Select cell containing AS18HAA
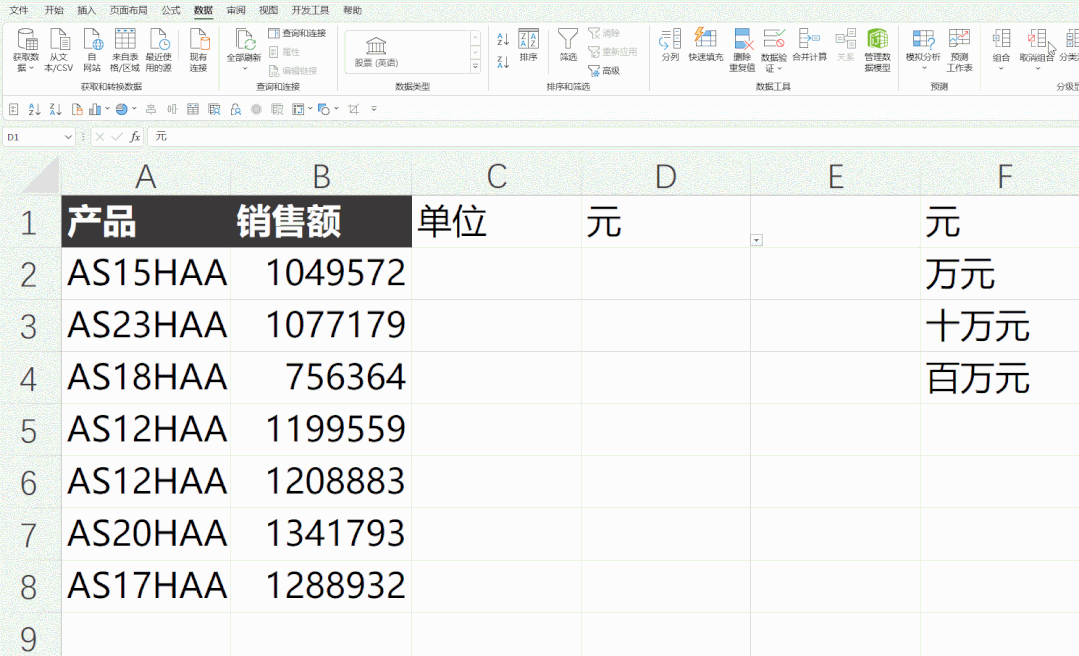 pyautogui.click(x=146, y=377)
